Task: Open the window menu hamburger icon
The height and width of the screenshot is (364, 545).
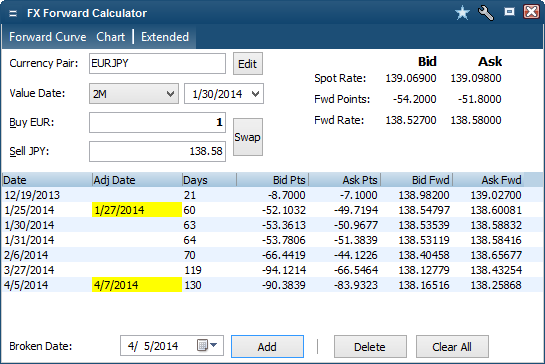Action: (x=13, y=14)
